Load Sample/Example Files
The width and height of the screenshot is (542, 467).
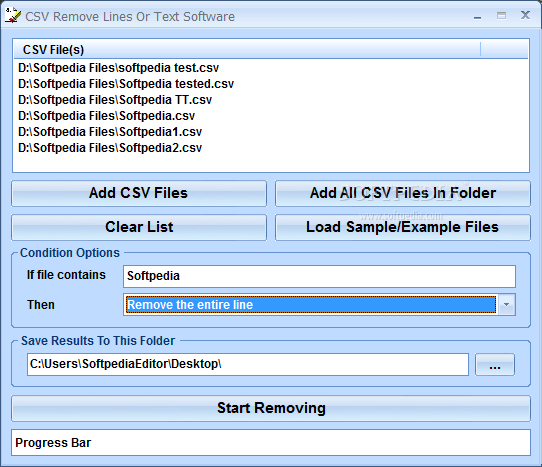click(403, 227)
